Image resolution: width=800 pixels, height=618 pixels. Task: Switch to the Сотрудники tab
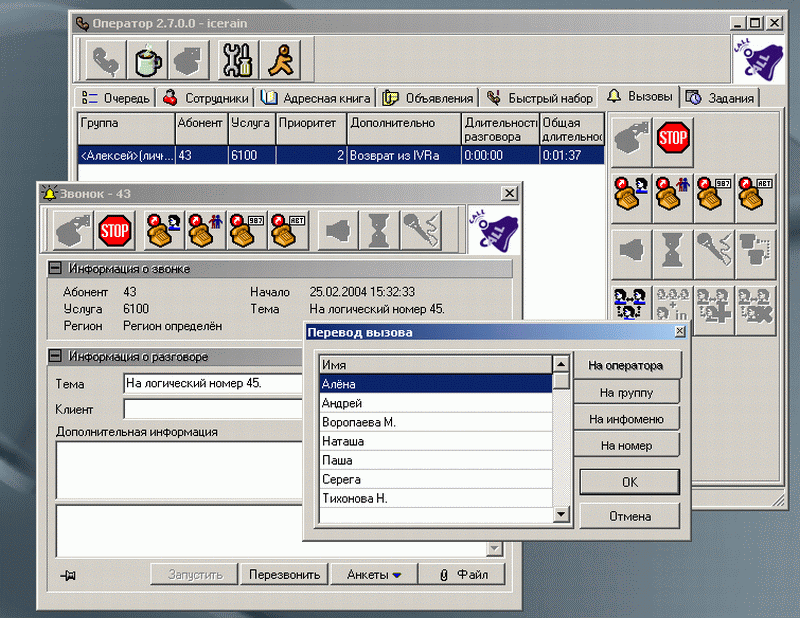point(206,98)
